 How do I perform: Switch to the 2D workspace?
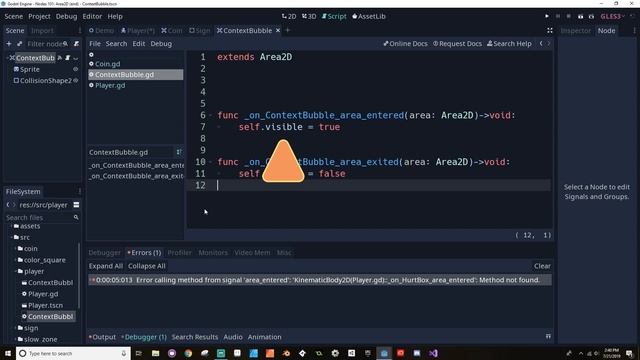[x=289, y=16]
